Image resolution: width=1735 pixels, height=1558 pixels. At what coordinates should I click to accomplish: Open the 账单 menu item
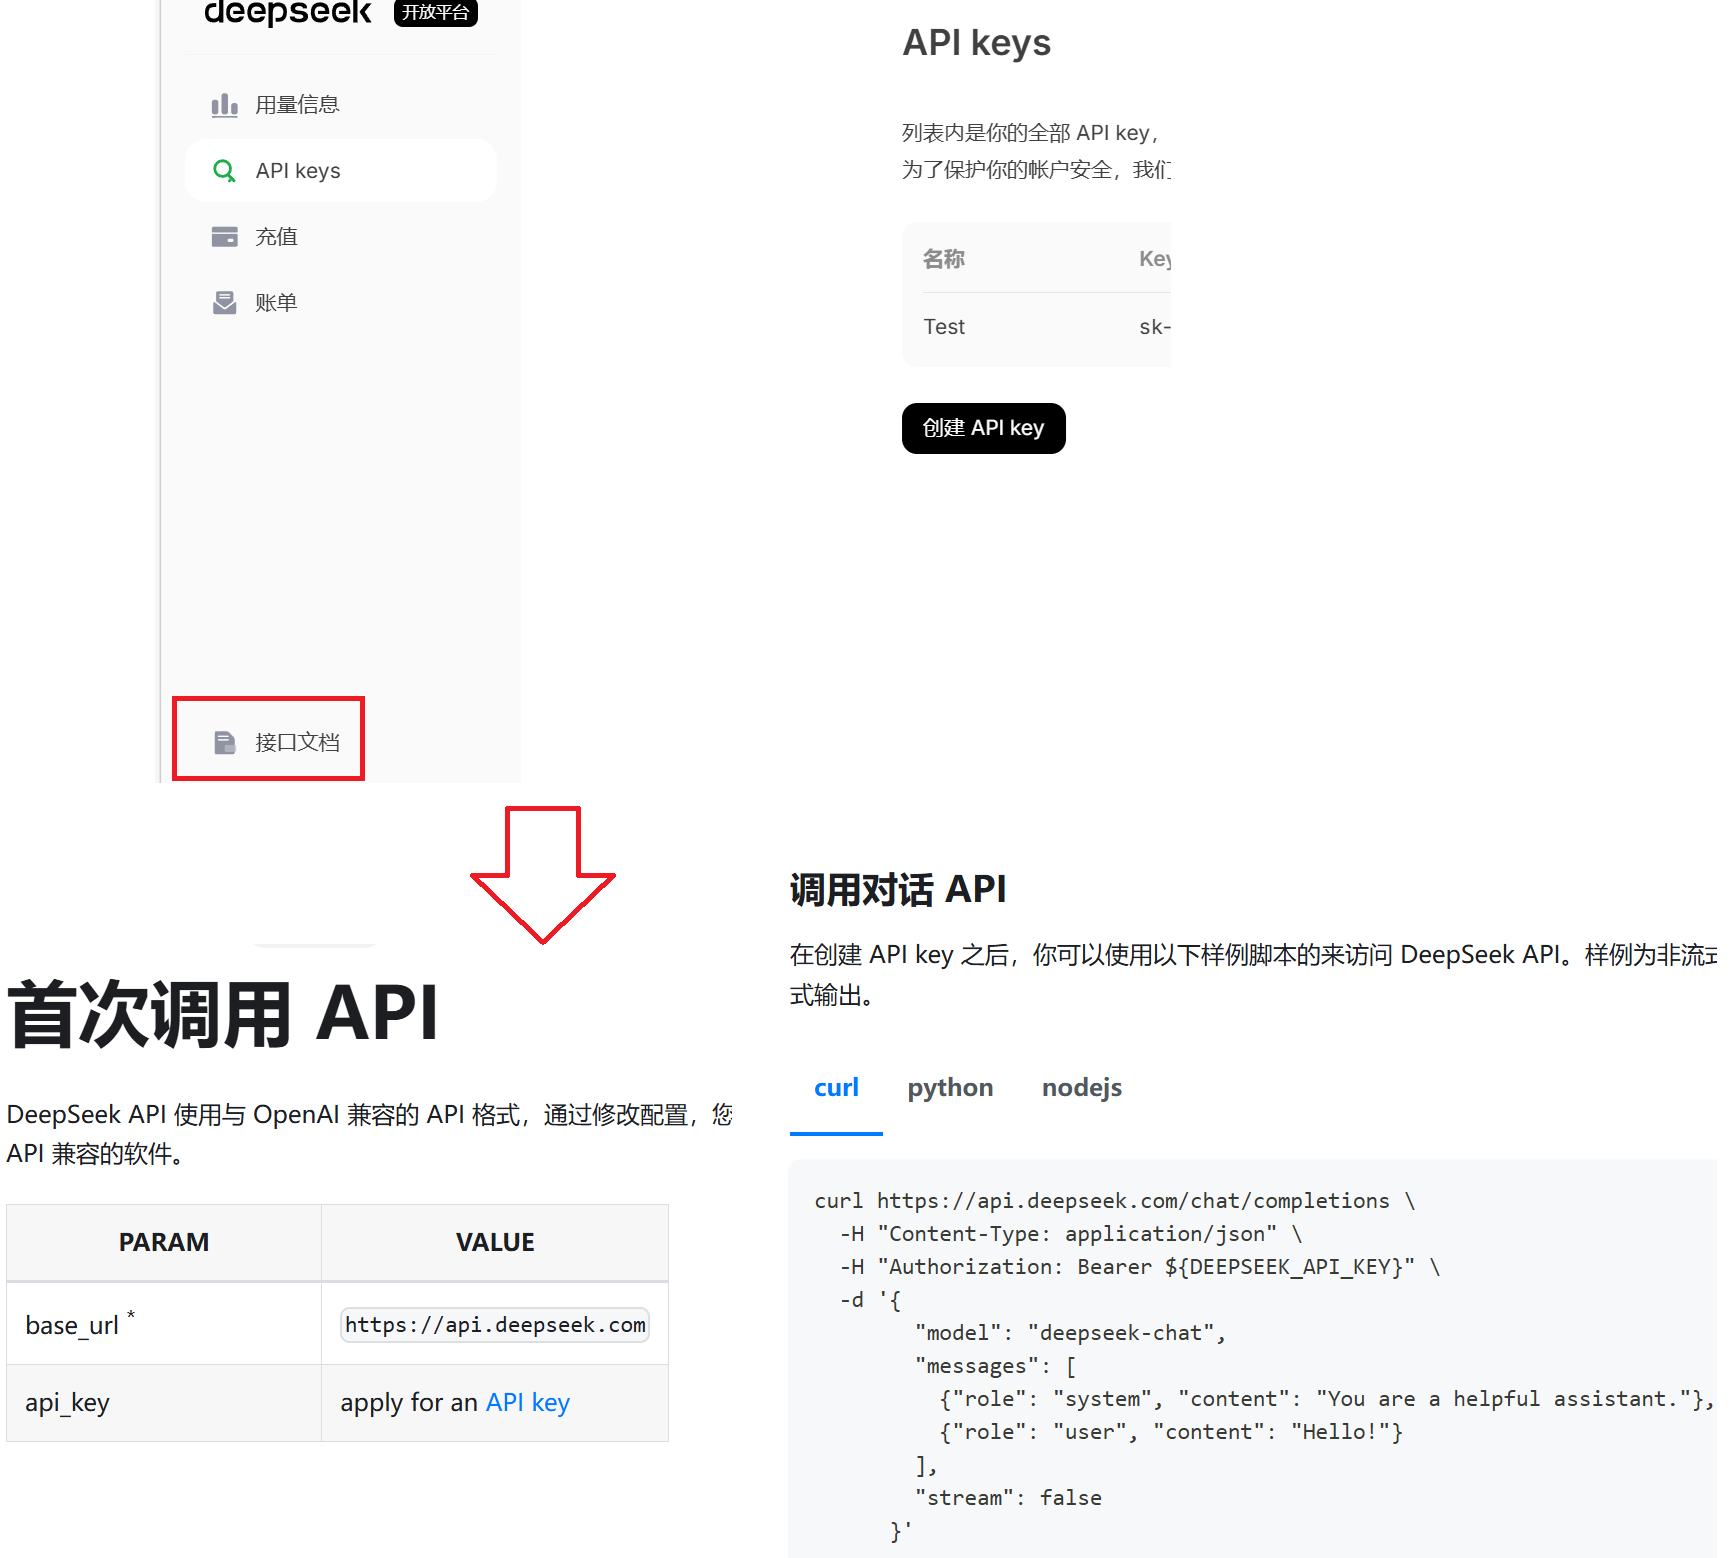340,303
